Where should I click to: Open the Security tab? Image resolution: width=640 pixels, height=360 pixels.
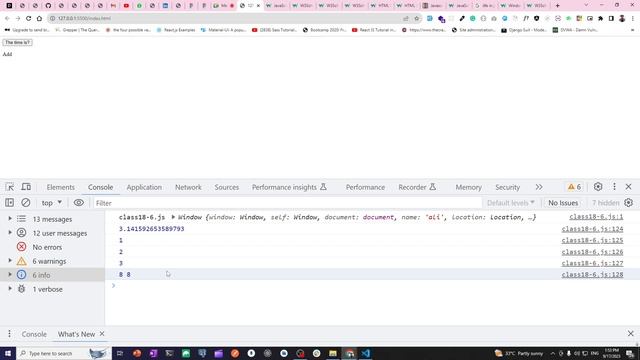point(507,187)
